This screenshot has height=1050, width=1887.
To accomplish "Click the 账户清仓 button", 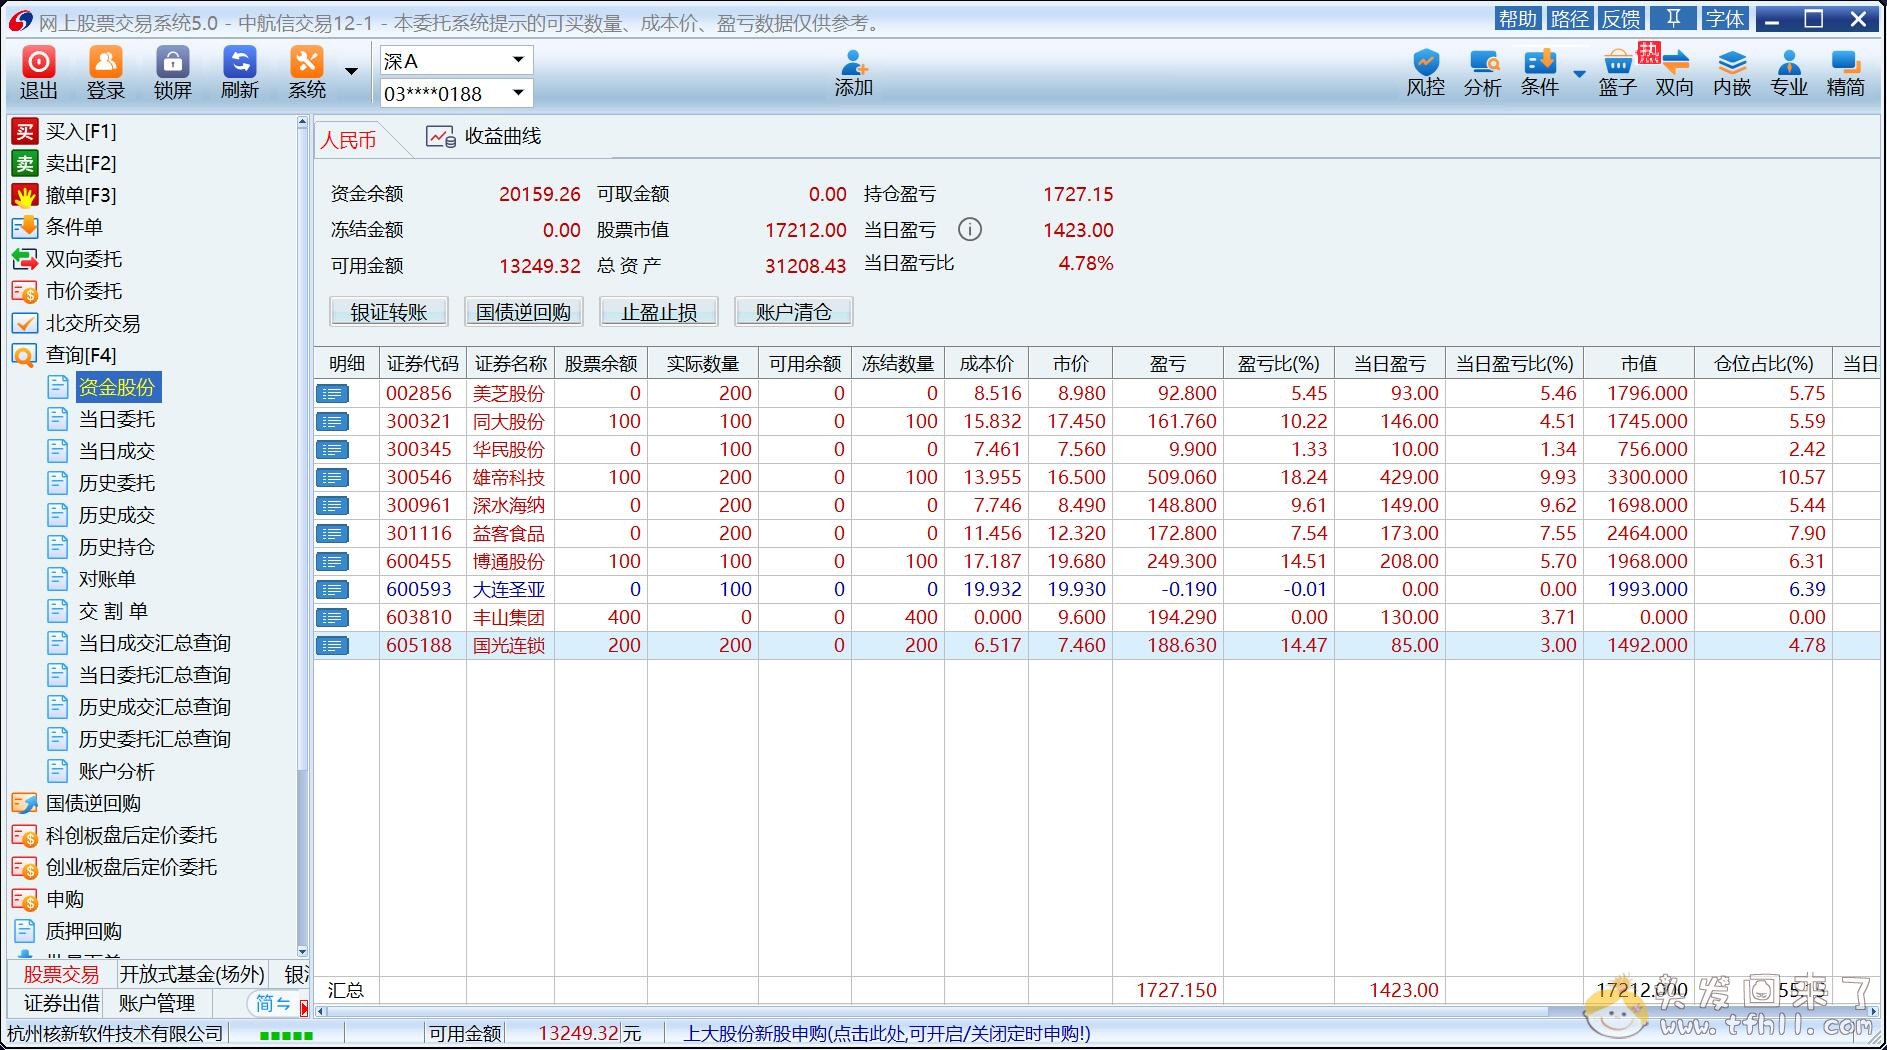I will click(x=794, y=312).
